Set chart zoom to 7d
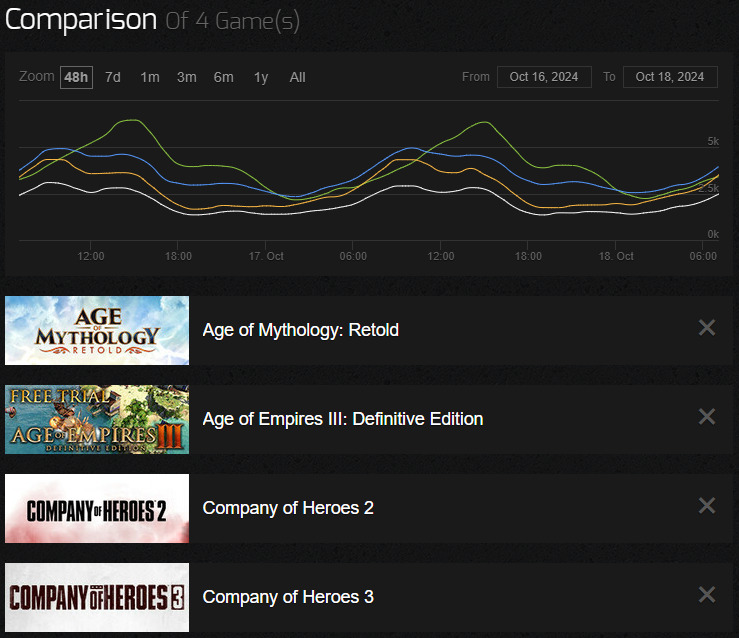This screenshot has width=739, height=638. [x=113, y=77]
